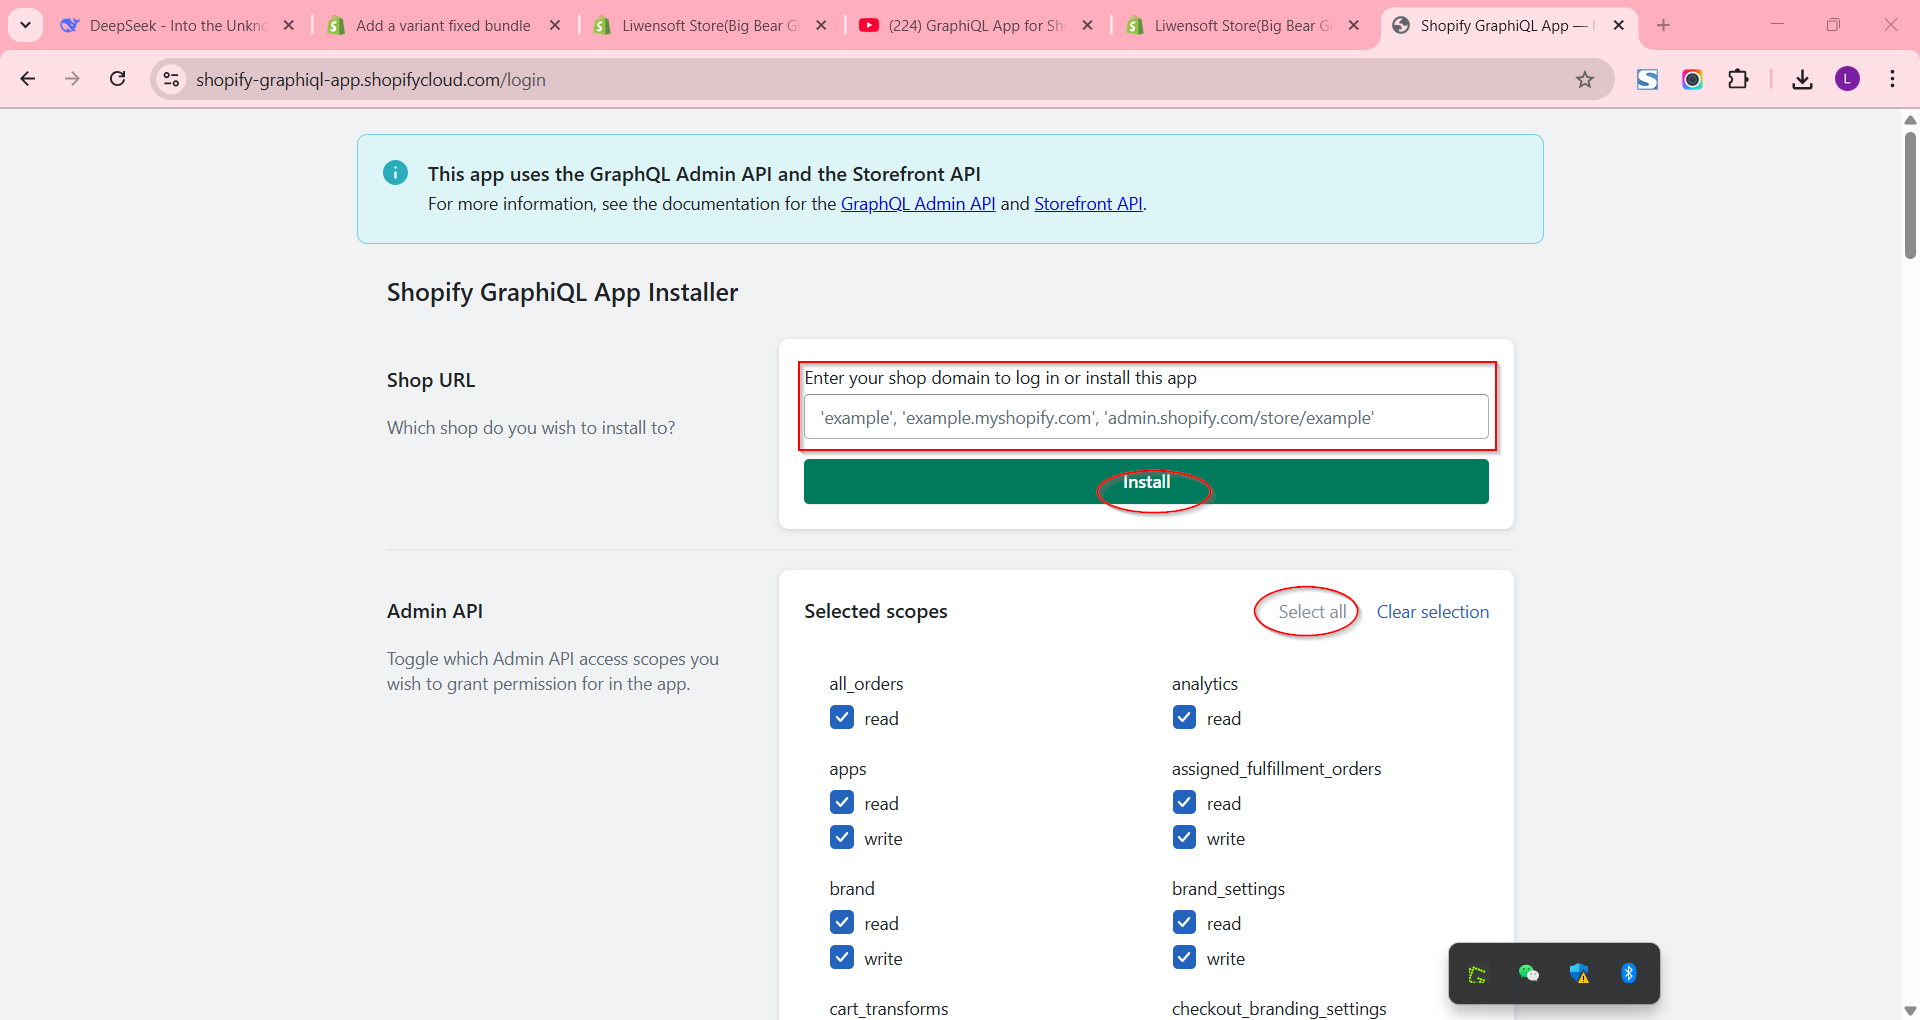Toggle assigned_fulfillment_orders read checkbox

[x=1184, y=803]
